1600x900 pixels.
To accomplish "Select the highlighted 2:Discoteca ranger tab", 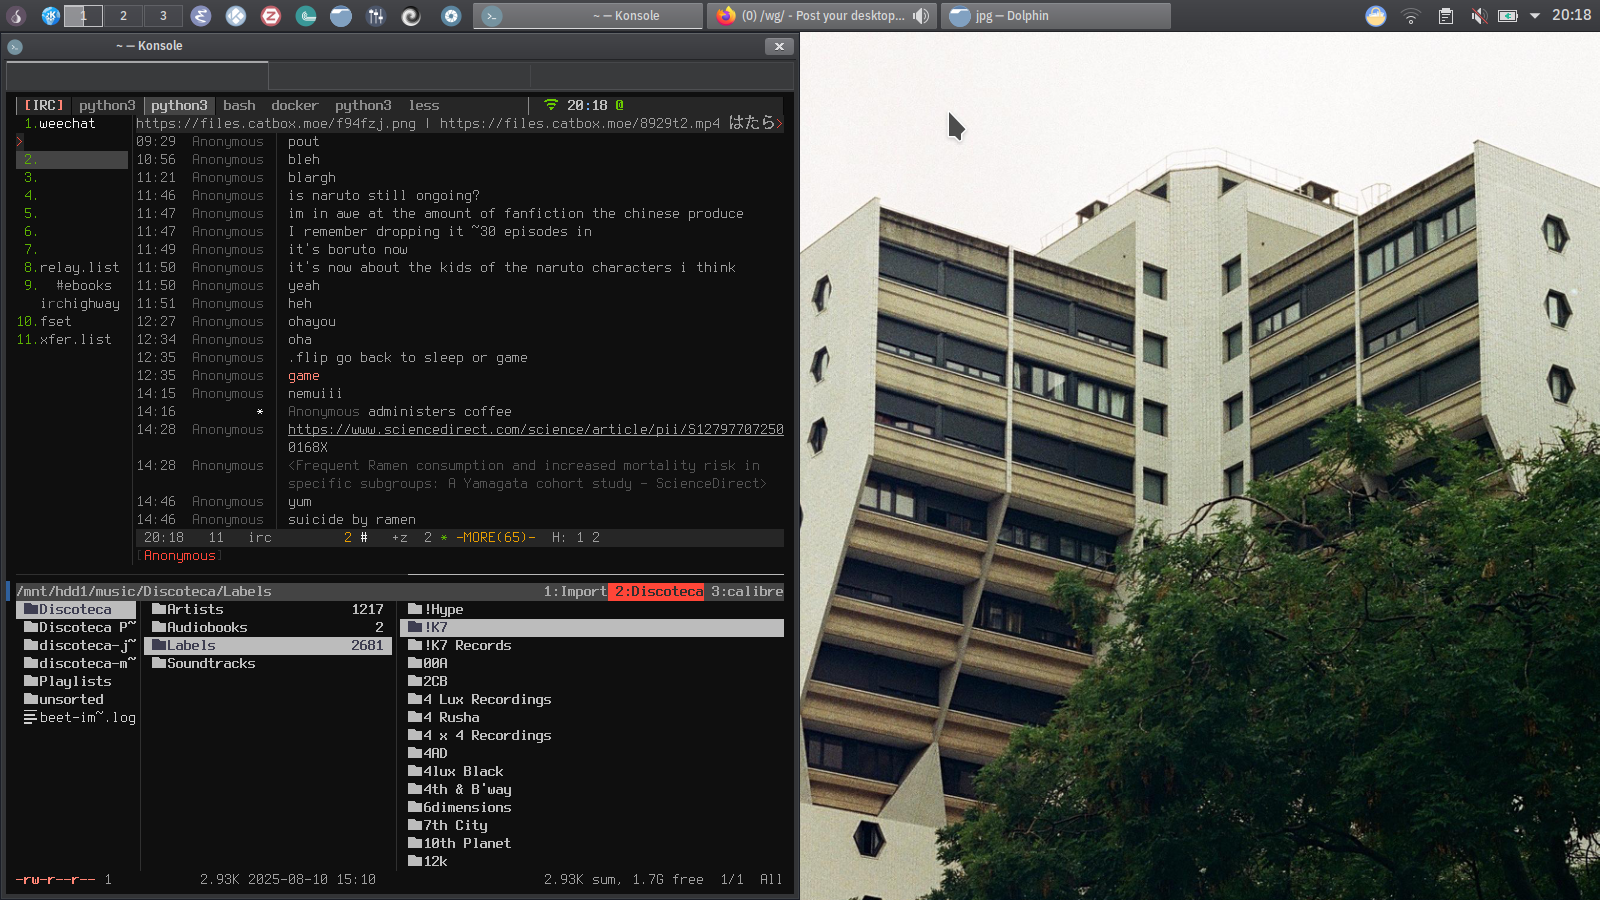I will pos(656,591).
